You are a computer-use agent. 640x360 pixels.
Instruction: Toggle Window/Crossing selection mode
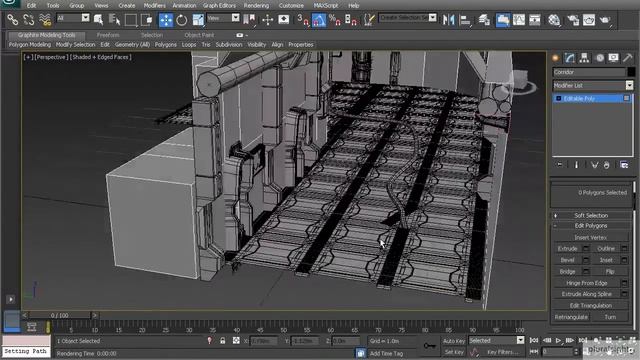pyautogui.click(x=147, y=19)
